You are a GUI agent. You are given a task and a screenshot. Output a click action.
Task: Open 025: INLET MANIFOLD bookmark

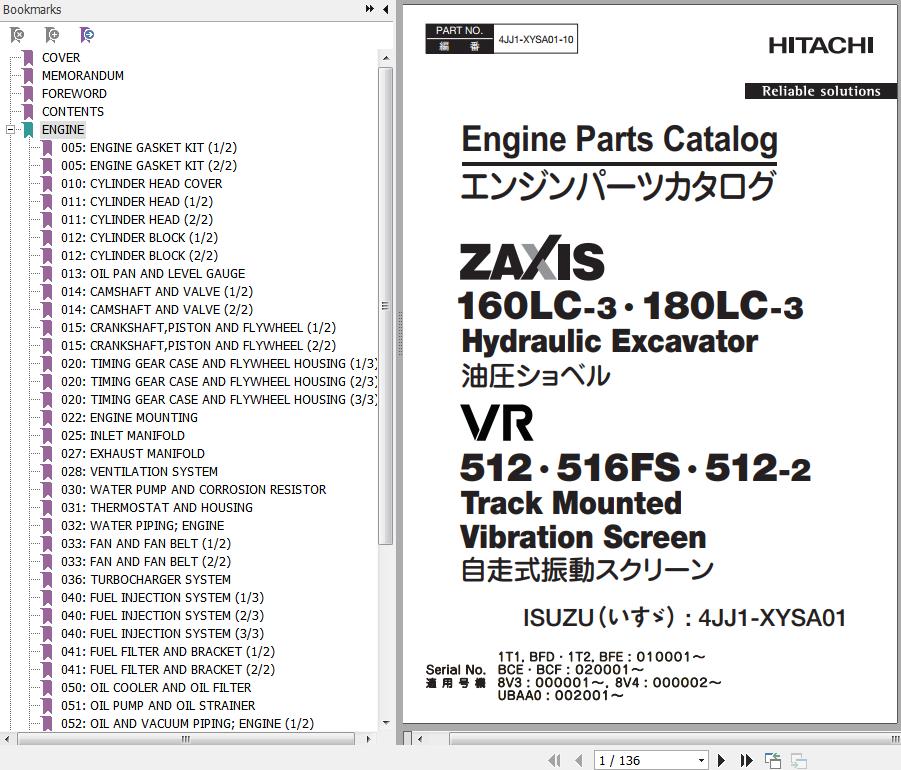[123, 435]
